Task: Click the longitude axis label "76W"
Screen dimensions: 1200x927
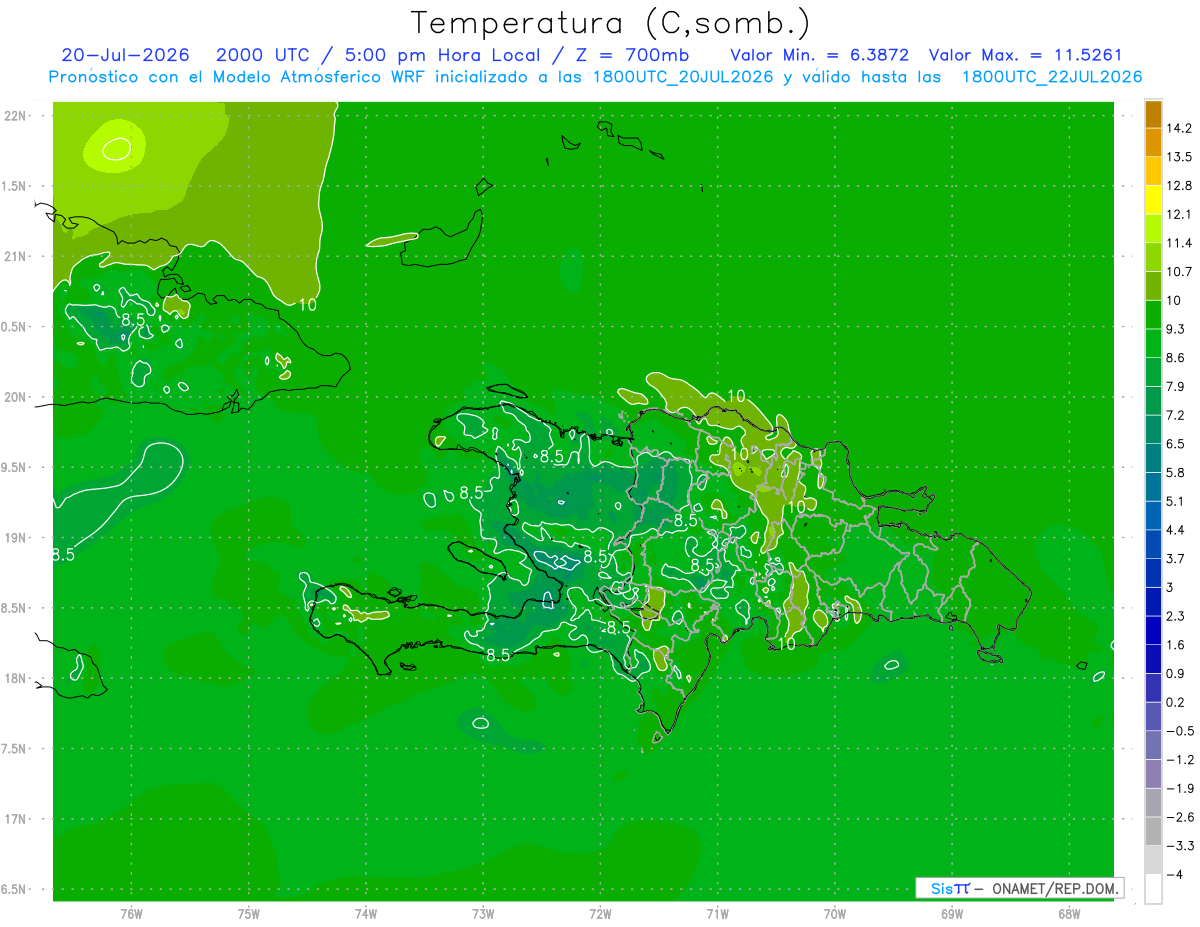Action: pyautogui.click(x=131, y=913)
